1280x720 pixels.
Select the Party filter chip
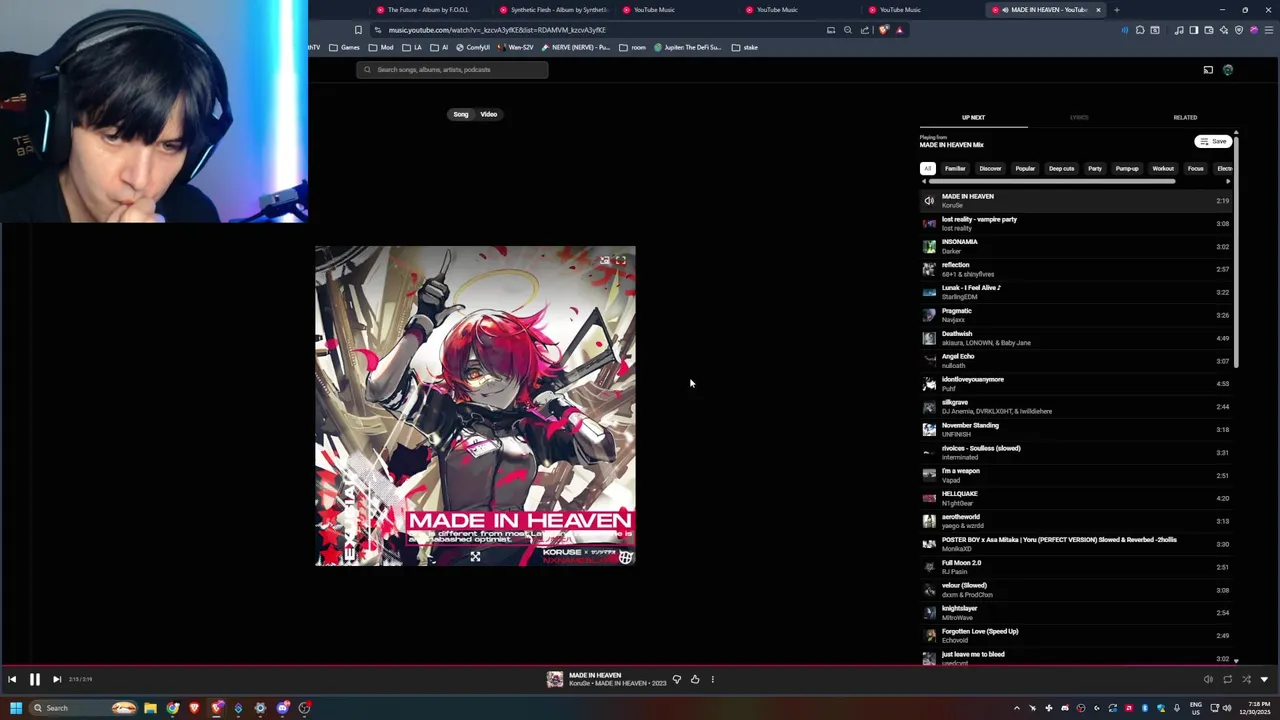pyautogui.click(x=1095, y=168)
